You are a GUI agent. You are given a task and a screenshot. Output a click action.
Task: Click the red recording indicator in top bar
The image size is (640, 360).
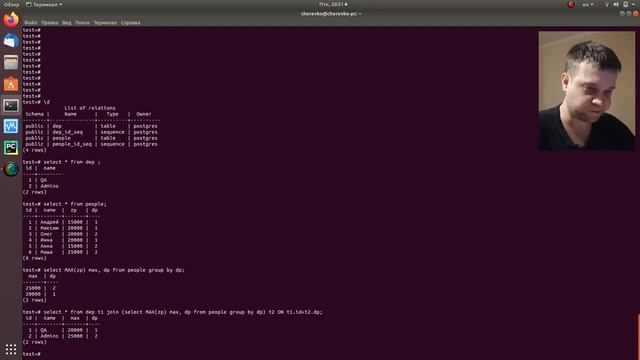(571, 4)
